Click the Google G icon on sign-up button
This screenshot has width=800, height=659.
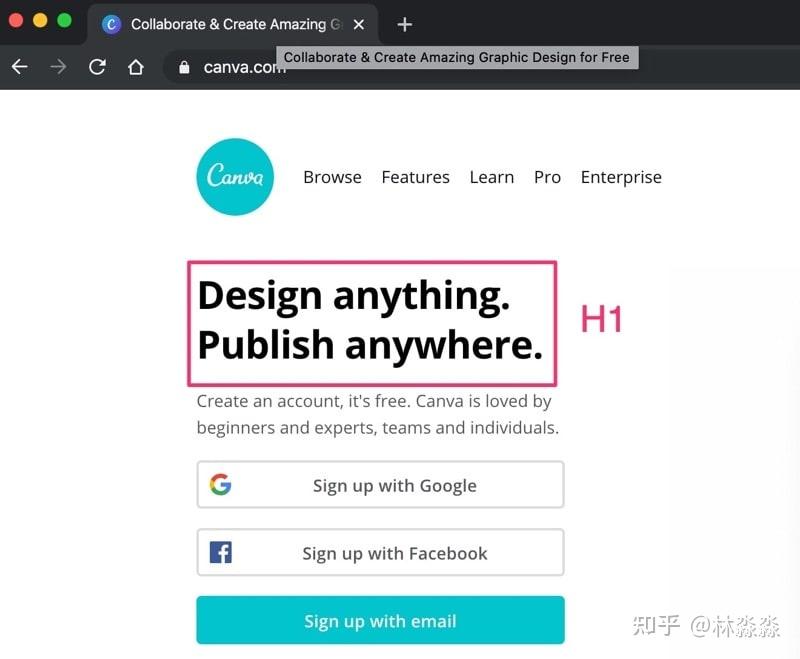[x=222, y=484]
